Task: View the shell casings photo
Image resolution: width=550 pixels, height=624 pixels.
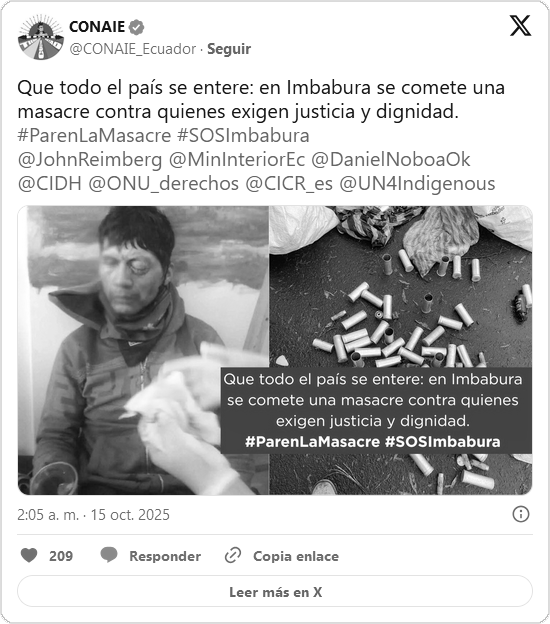Action: [x=401, y=350]
